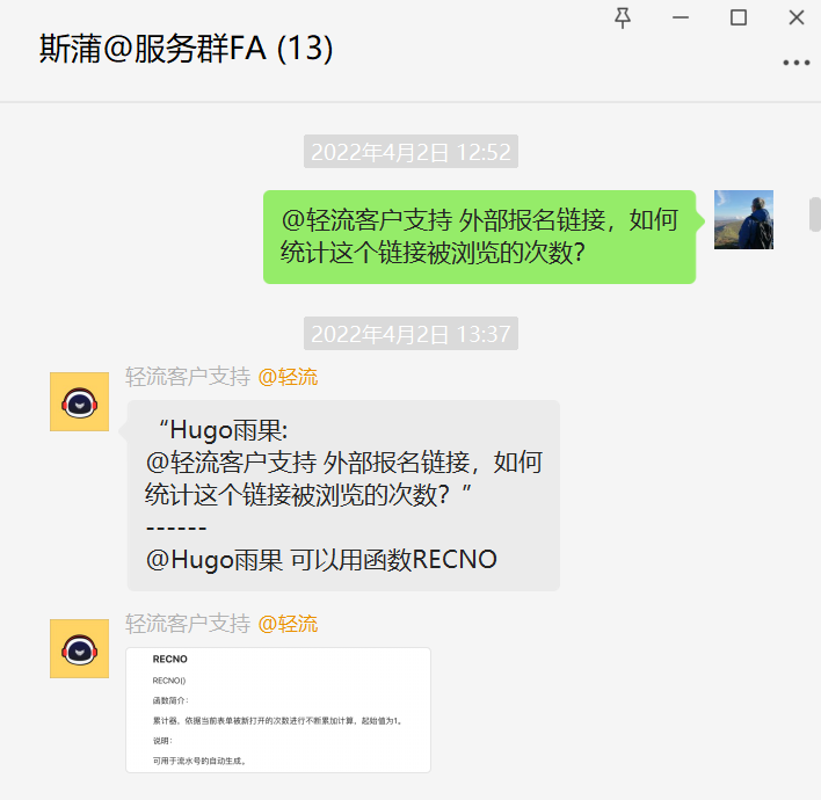Click the 2022年4月2日 12:52 timestamp

point(411,152)
